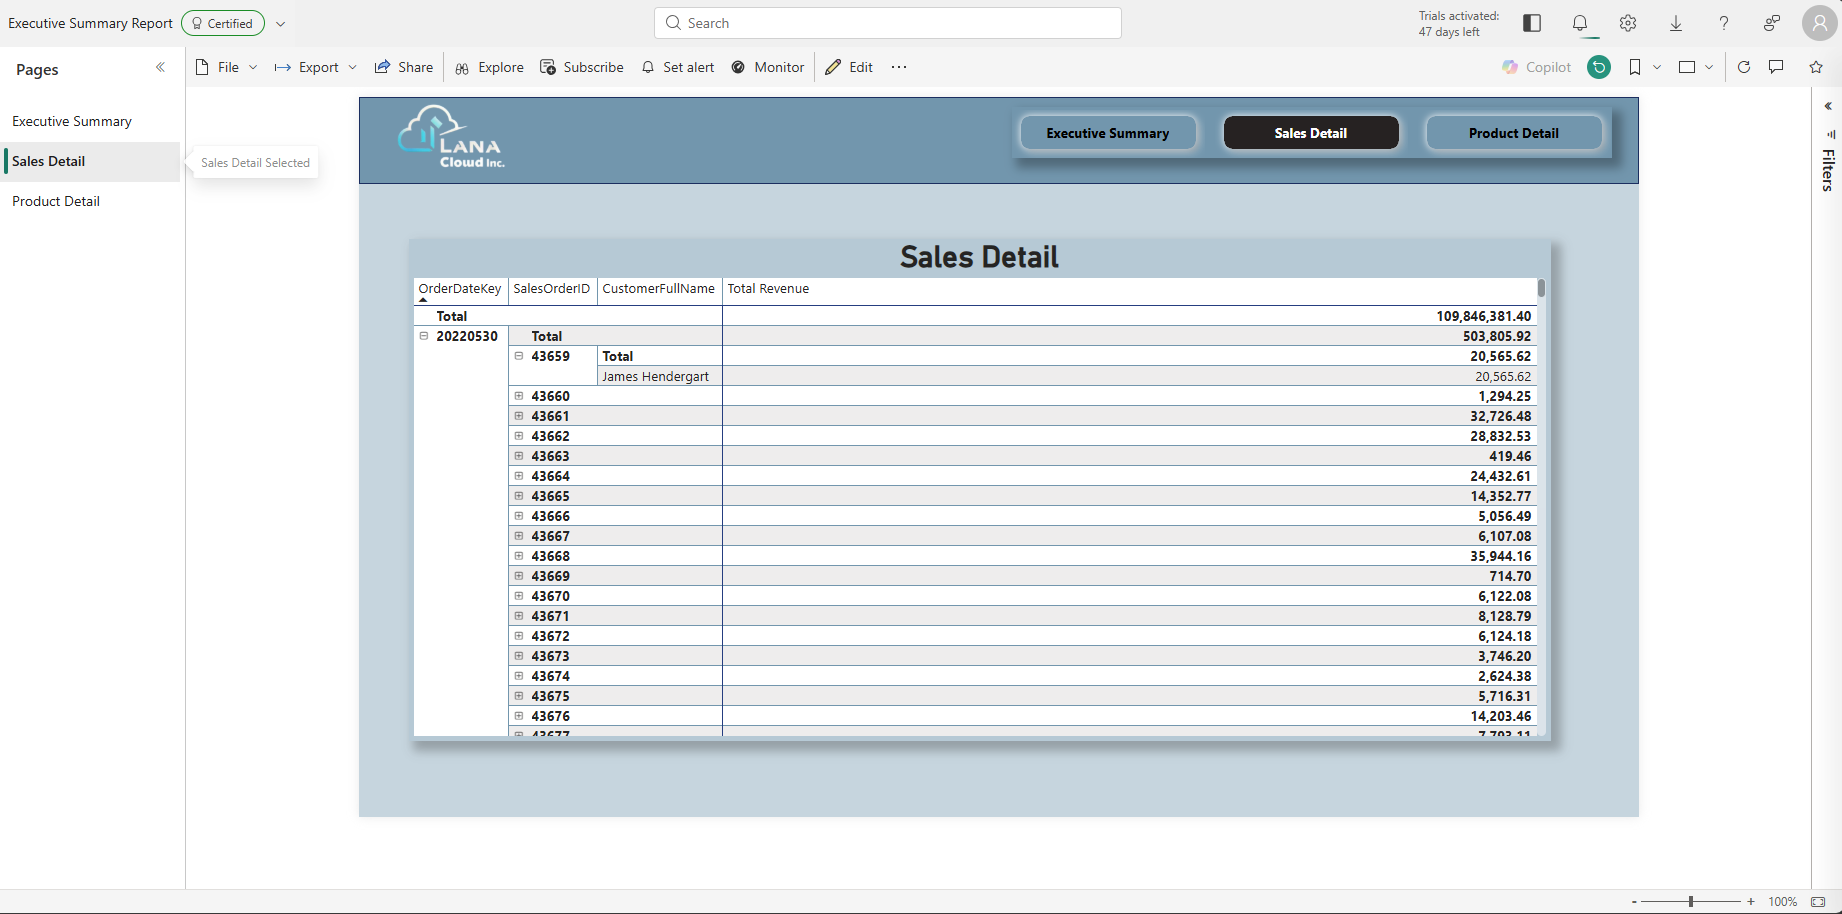
Task: Click in the Search box
Action: pyautogui.click(x=888, y=23)
